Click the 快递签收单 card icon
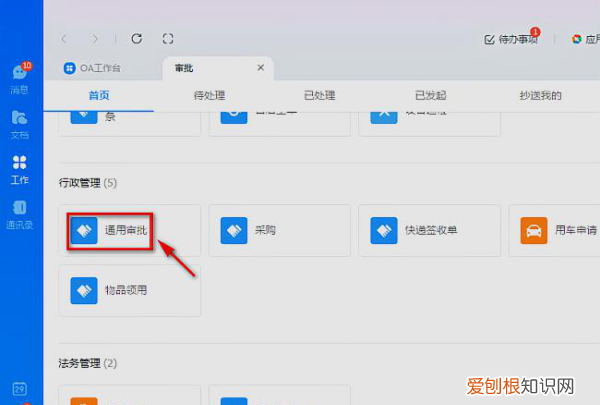This screenshot has width=600, height=405. pyautogui.click(x=384, y=230)
